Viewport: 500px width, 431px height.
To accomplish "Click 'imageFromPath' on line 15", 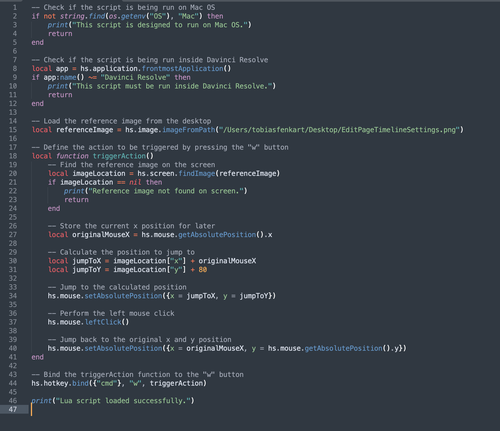I will (189, 130).
